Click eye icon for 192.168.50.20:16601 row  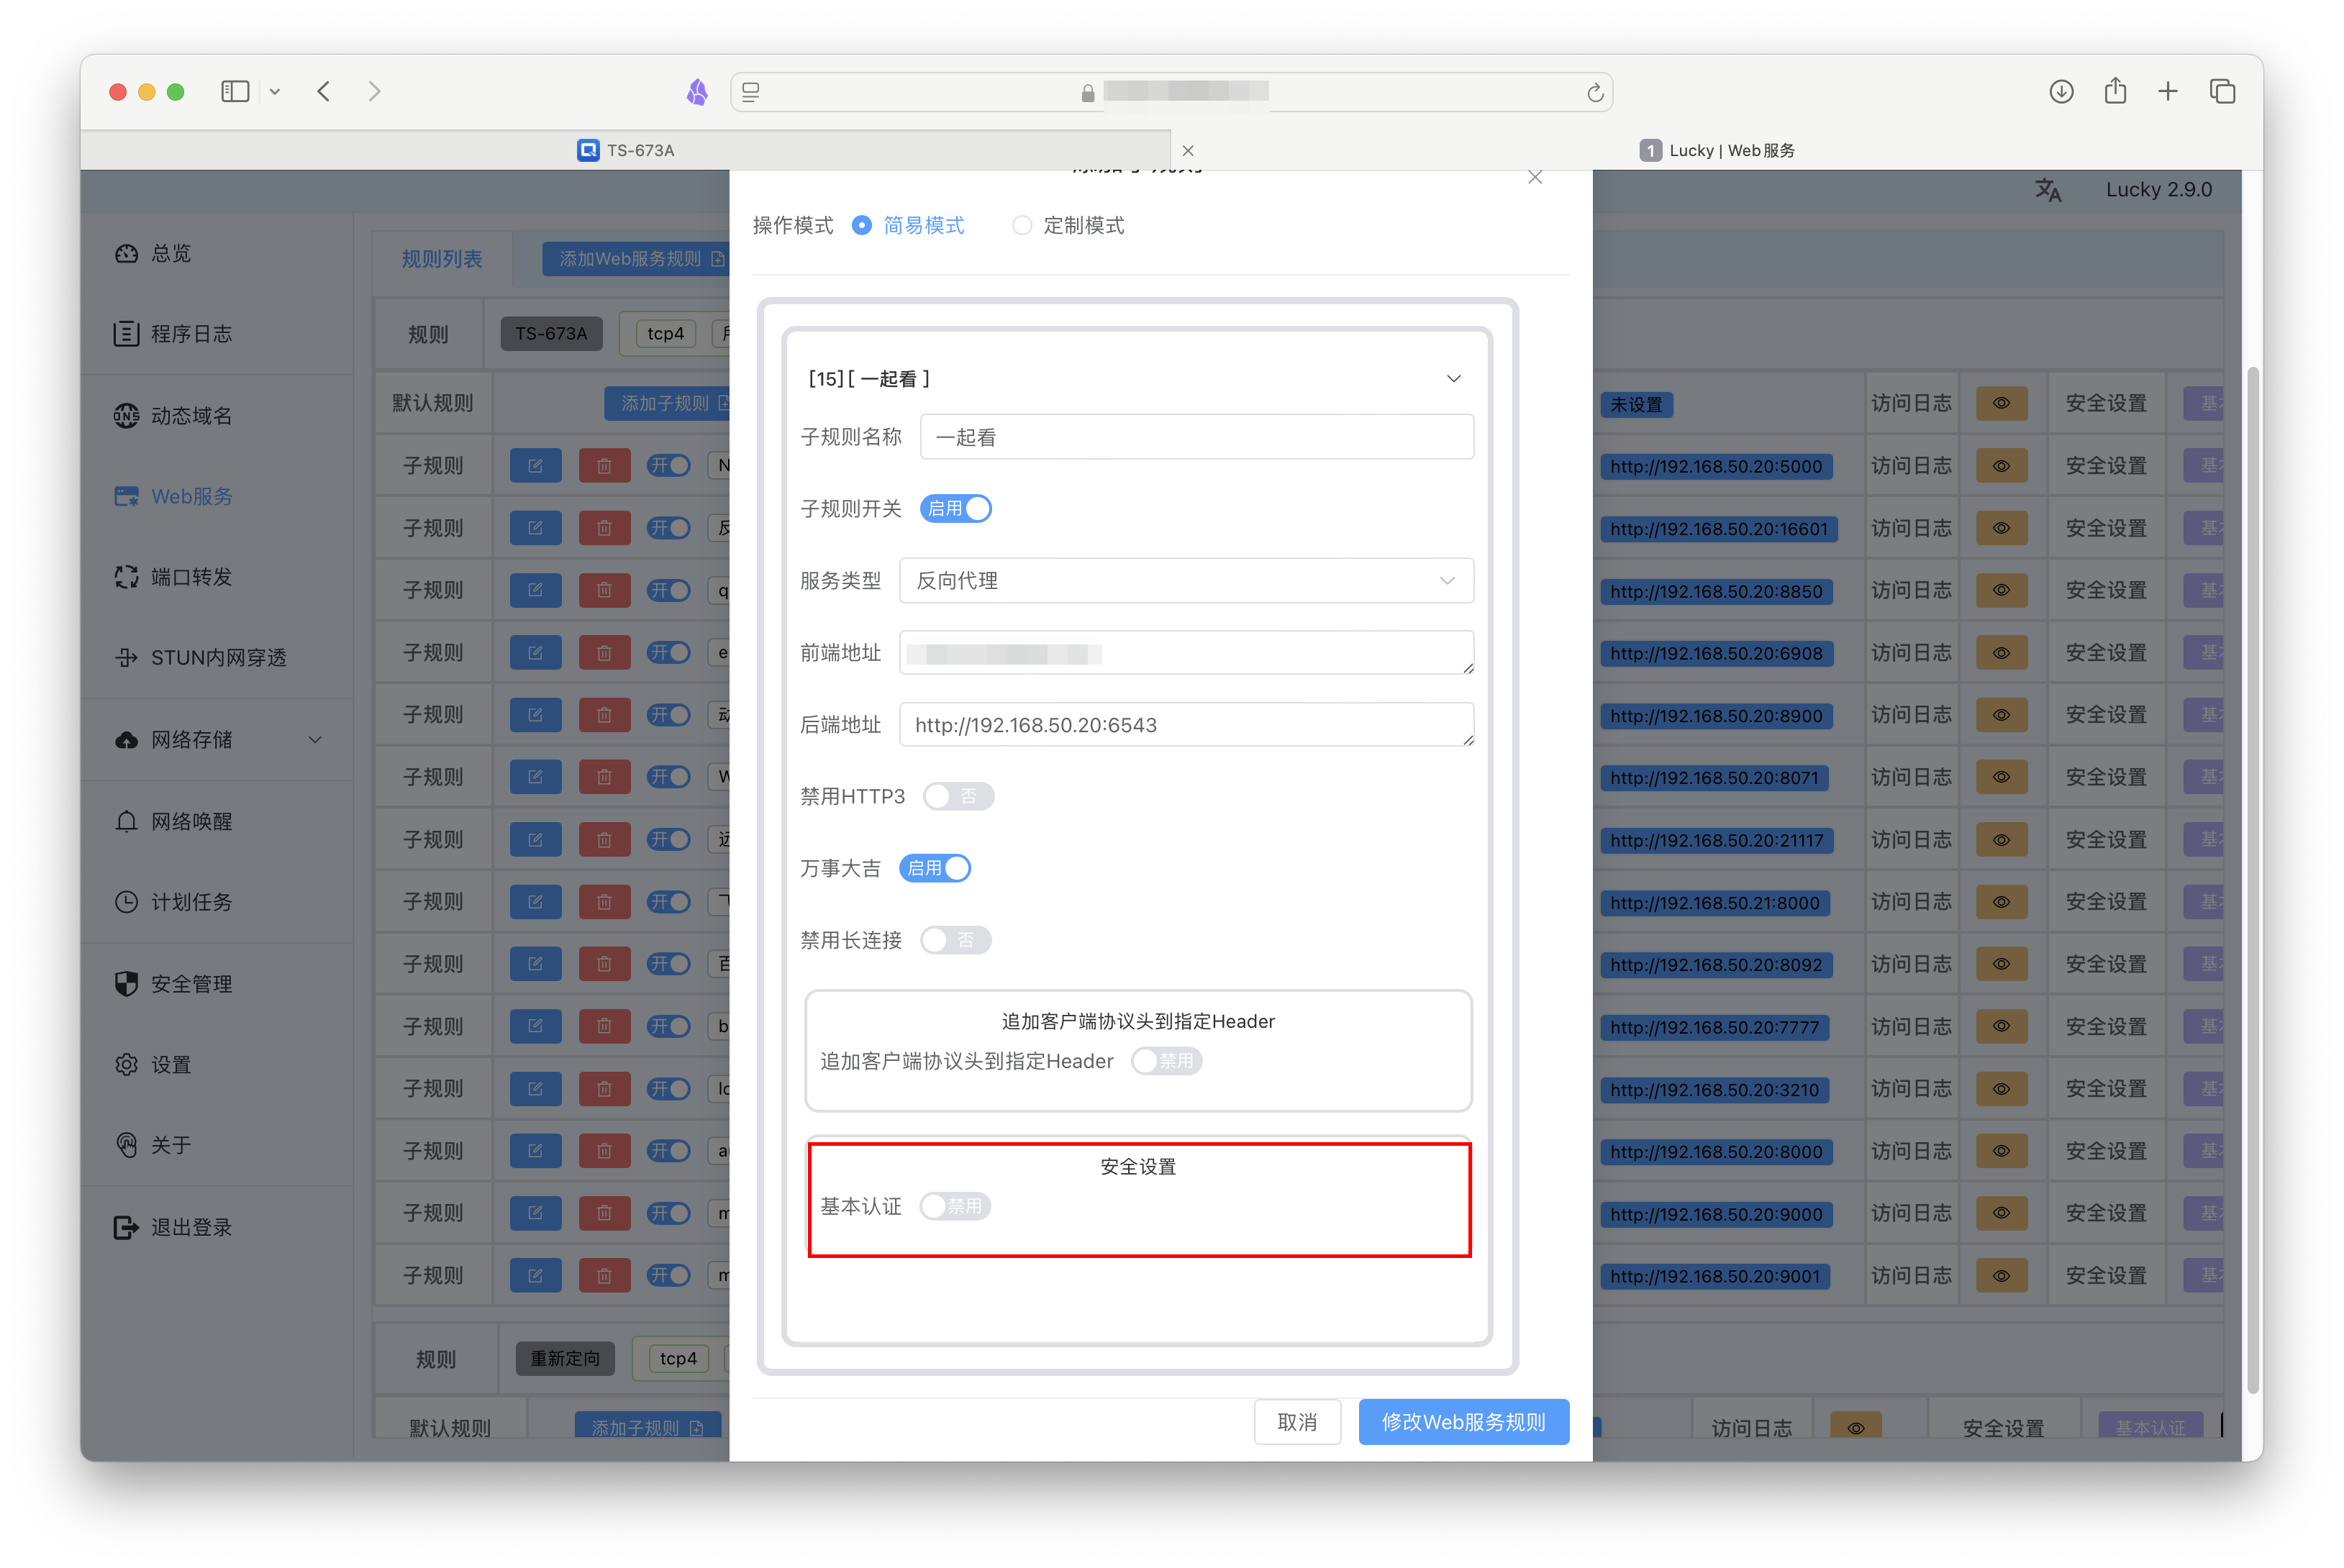tap(2001, 528)
